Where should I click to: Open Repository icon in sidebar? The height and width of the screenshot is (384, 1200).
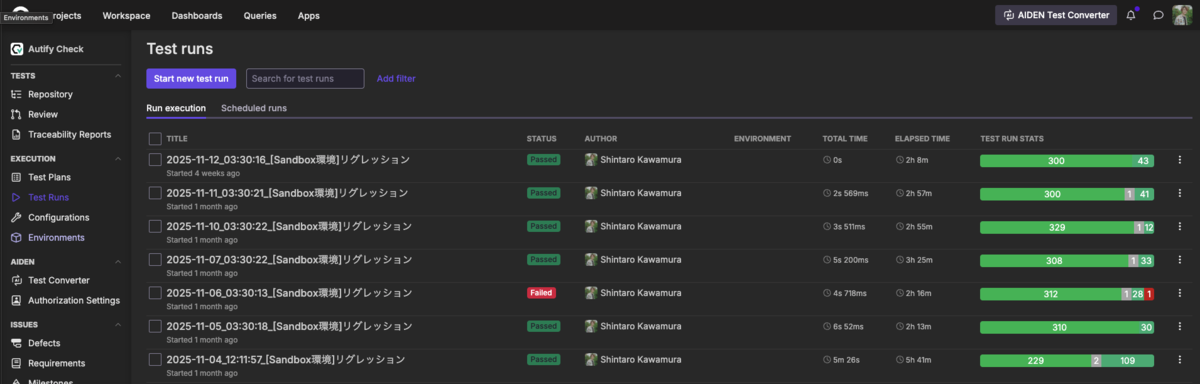point(17,94)
